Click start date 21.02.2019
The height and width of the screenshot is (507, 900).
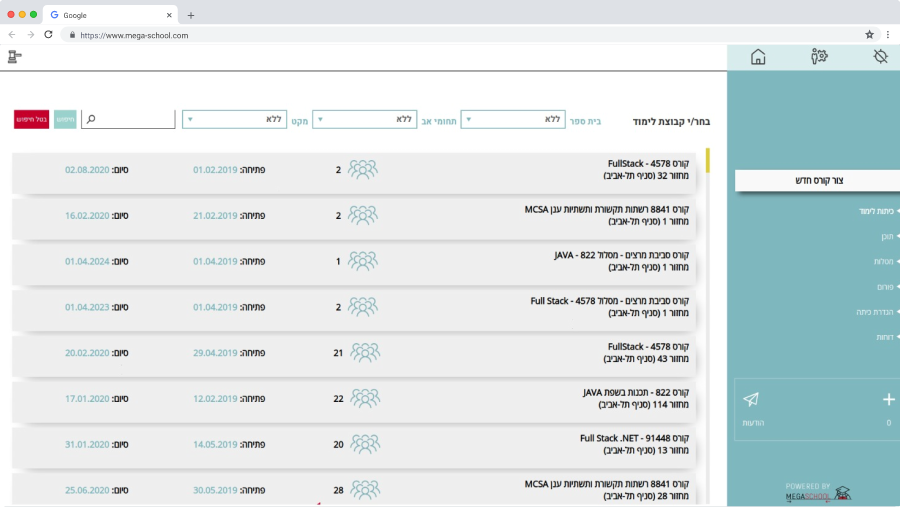click(x=215, y=216)
